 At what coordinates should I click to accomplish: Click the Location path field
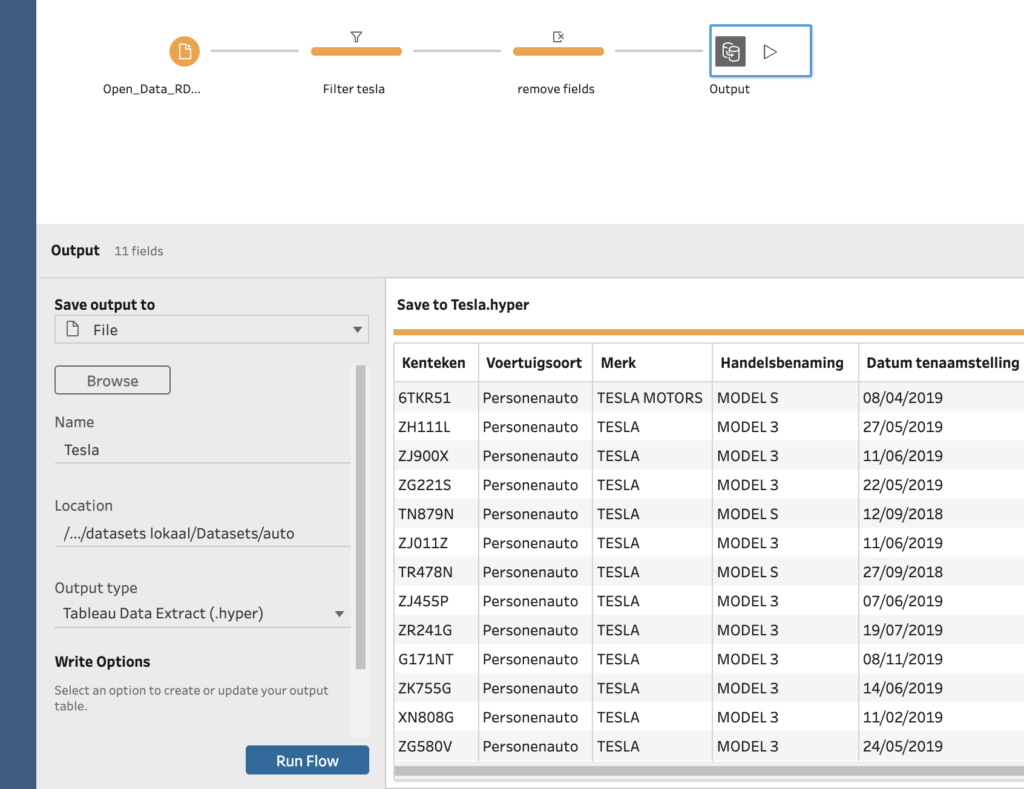point(202,533)
